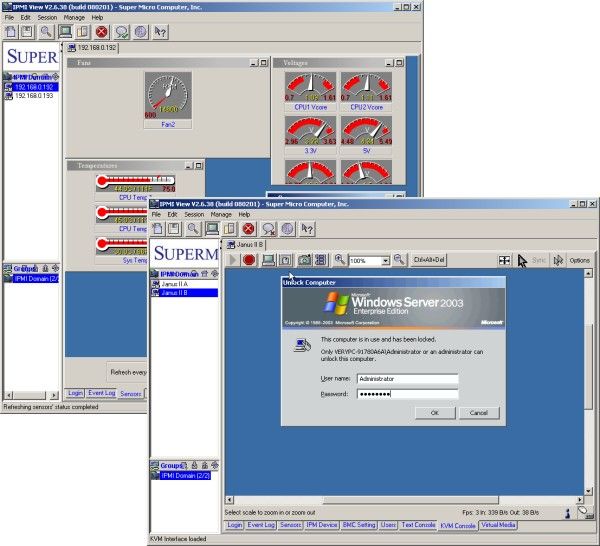Click the monitor icon in the KVM console toolbar
The height and width of the screenshot is (546, 600).
coord(269,260)
